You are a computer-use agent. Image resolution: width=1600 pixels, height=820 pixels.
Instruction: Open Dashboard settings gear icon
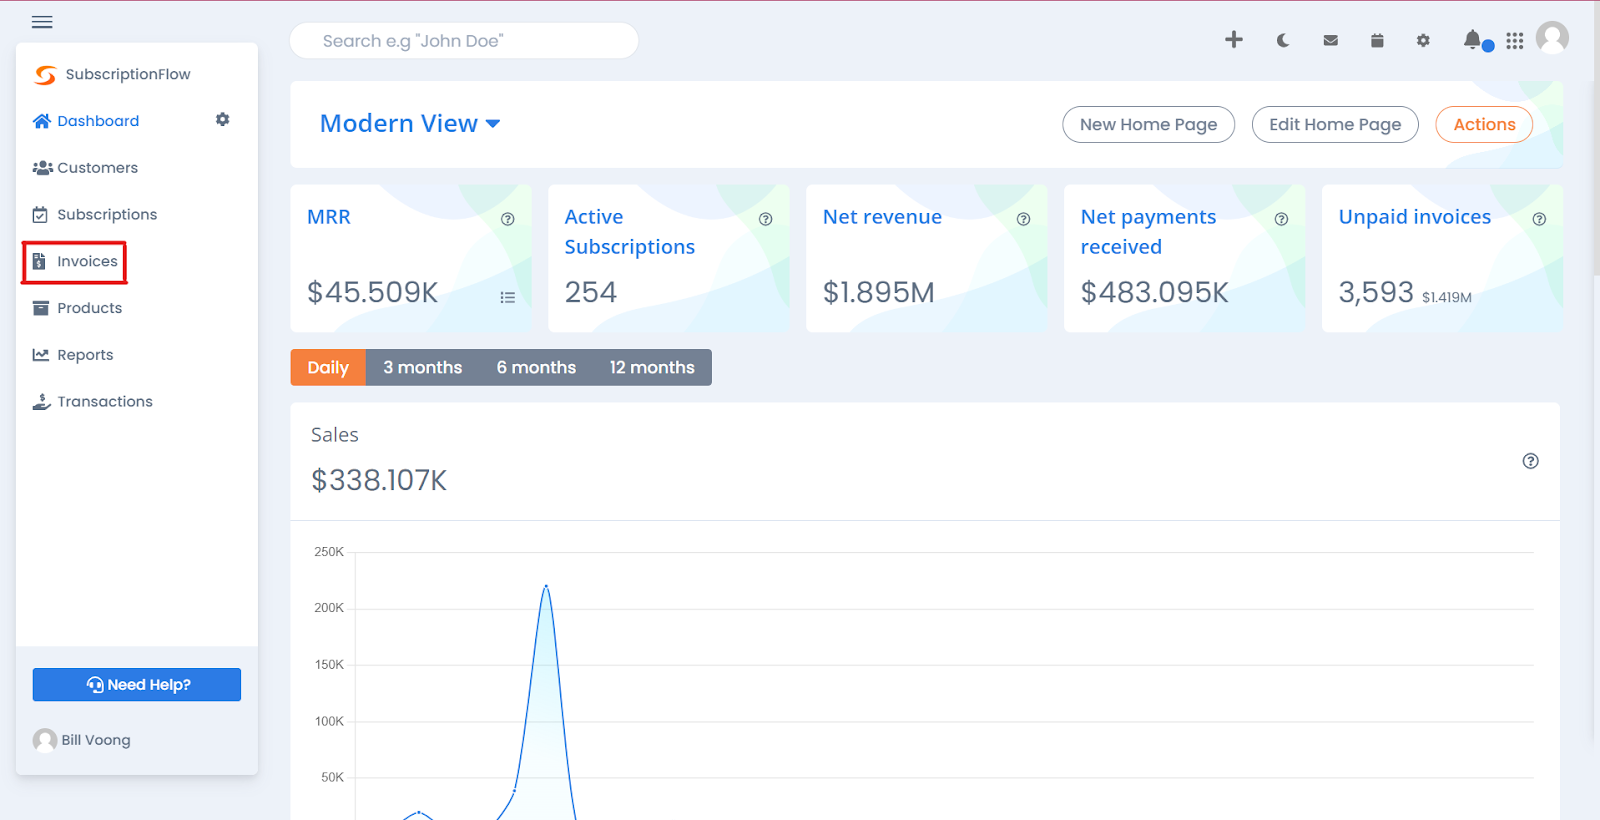pyautogui.click(x=222, y=119)
